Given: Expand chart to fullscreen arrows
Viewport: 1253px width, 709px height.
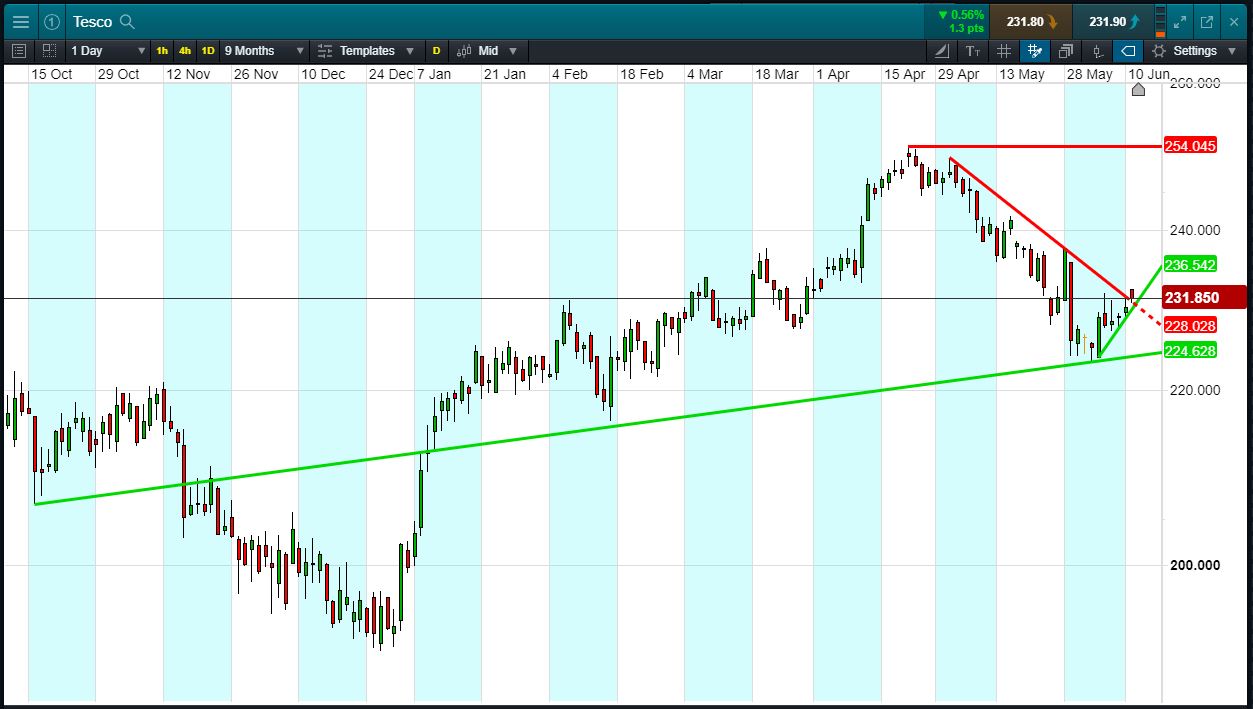Looking at the screenshot, I should [1180, 21].
